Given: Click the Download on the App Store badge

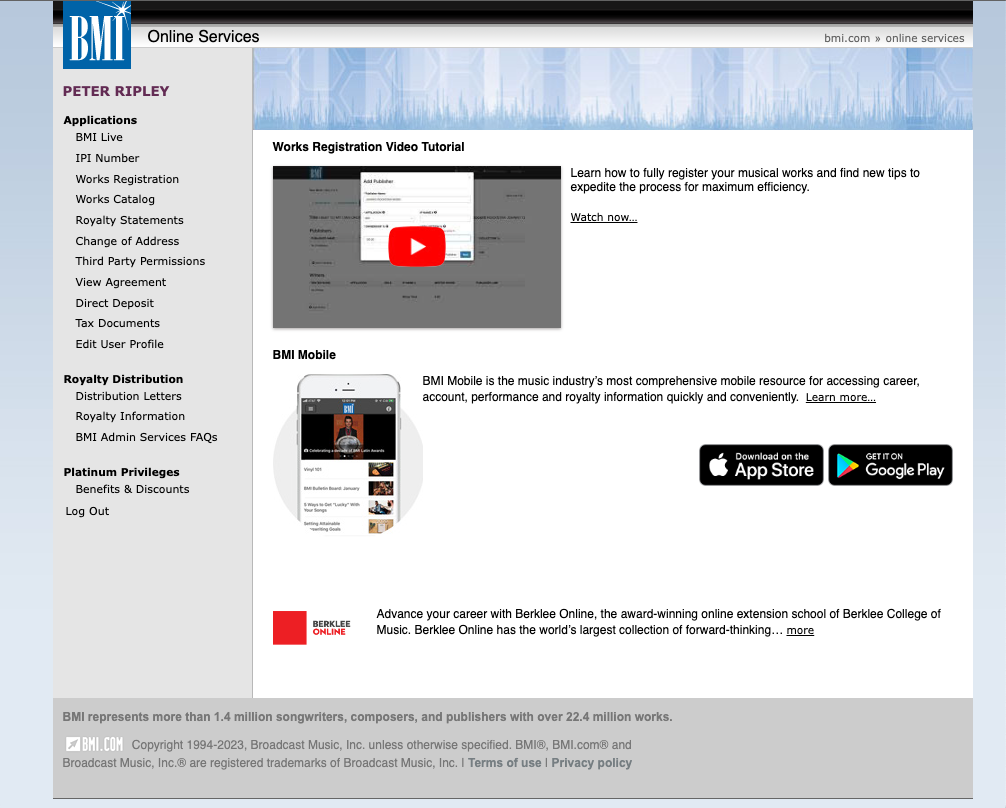Looking at the screenshot, I should tap(761, 465).
